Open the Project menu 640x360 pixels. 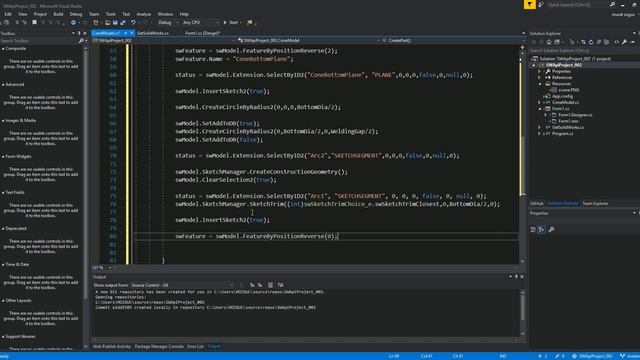point(40,14)
